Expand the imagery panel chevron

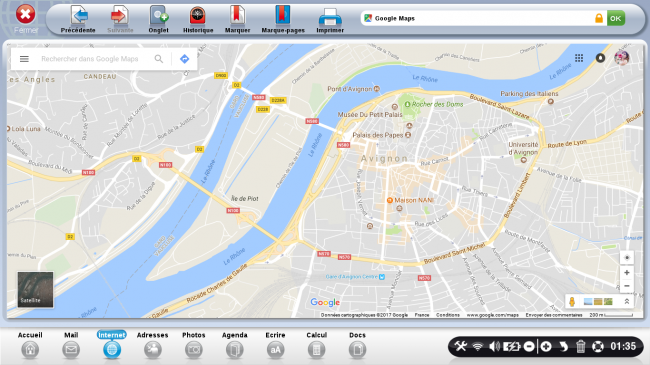[x=627, y=302]
